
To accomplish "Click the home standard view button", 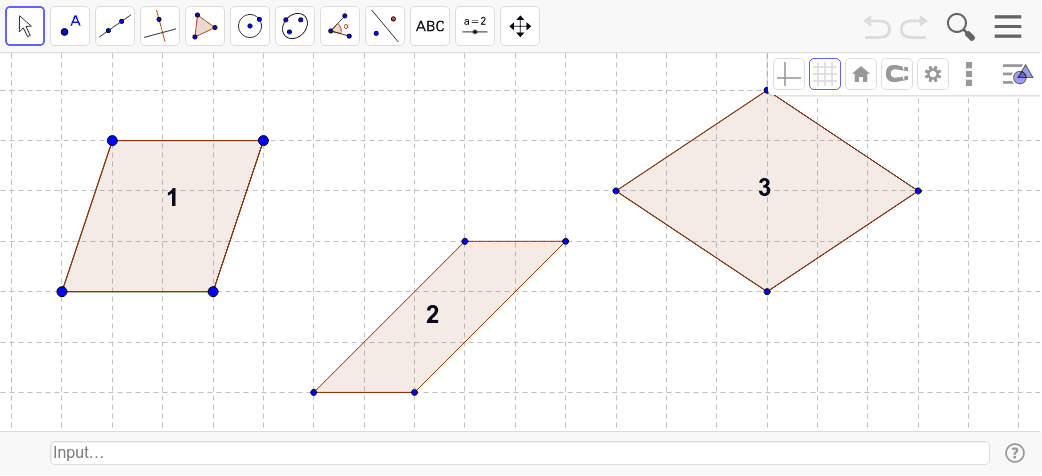I will tap(861, 74).
